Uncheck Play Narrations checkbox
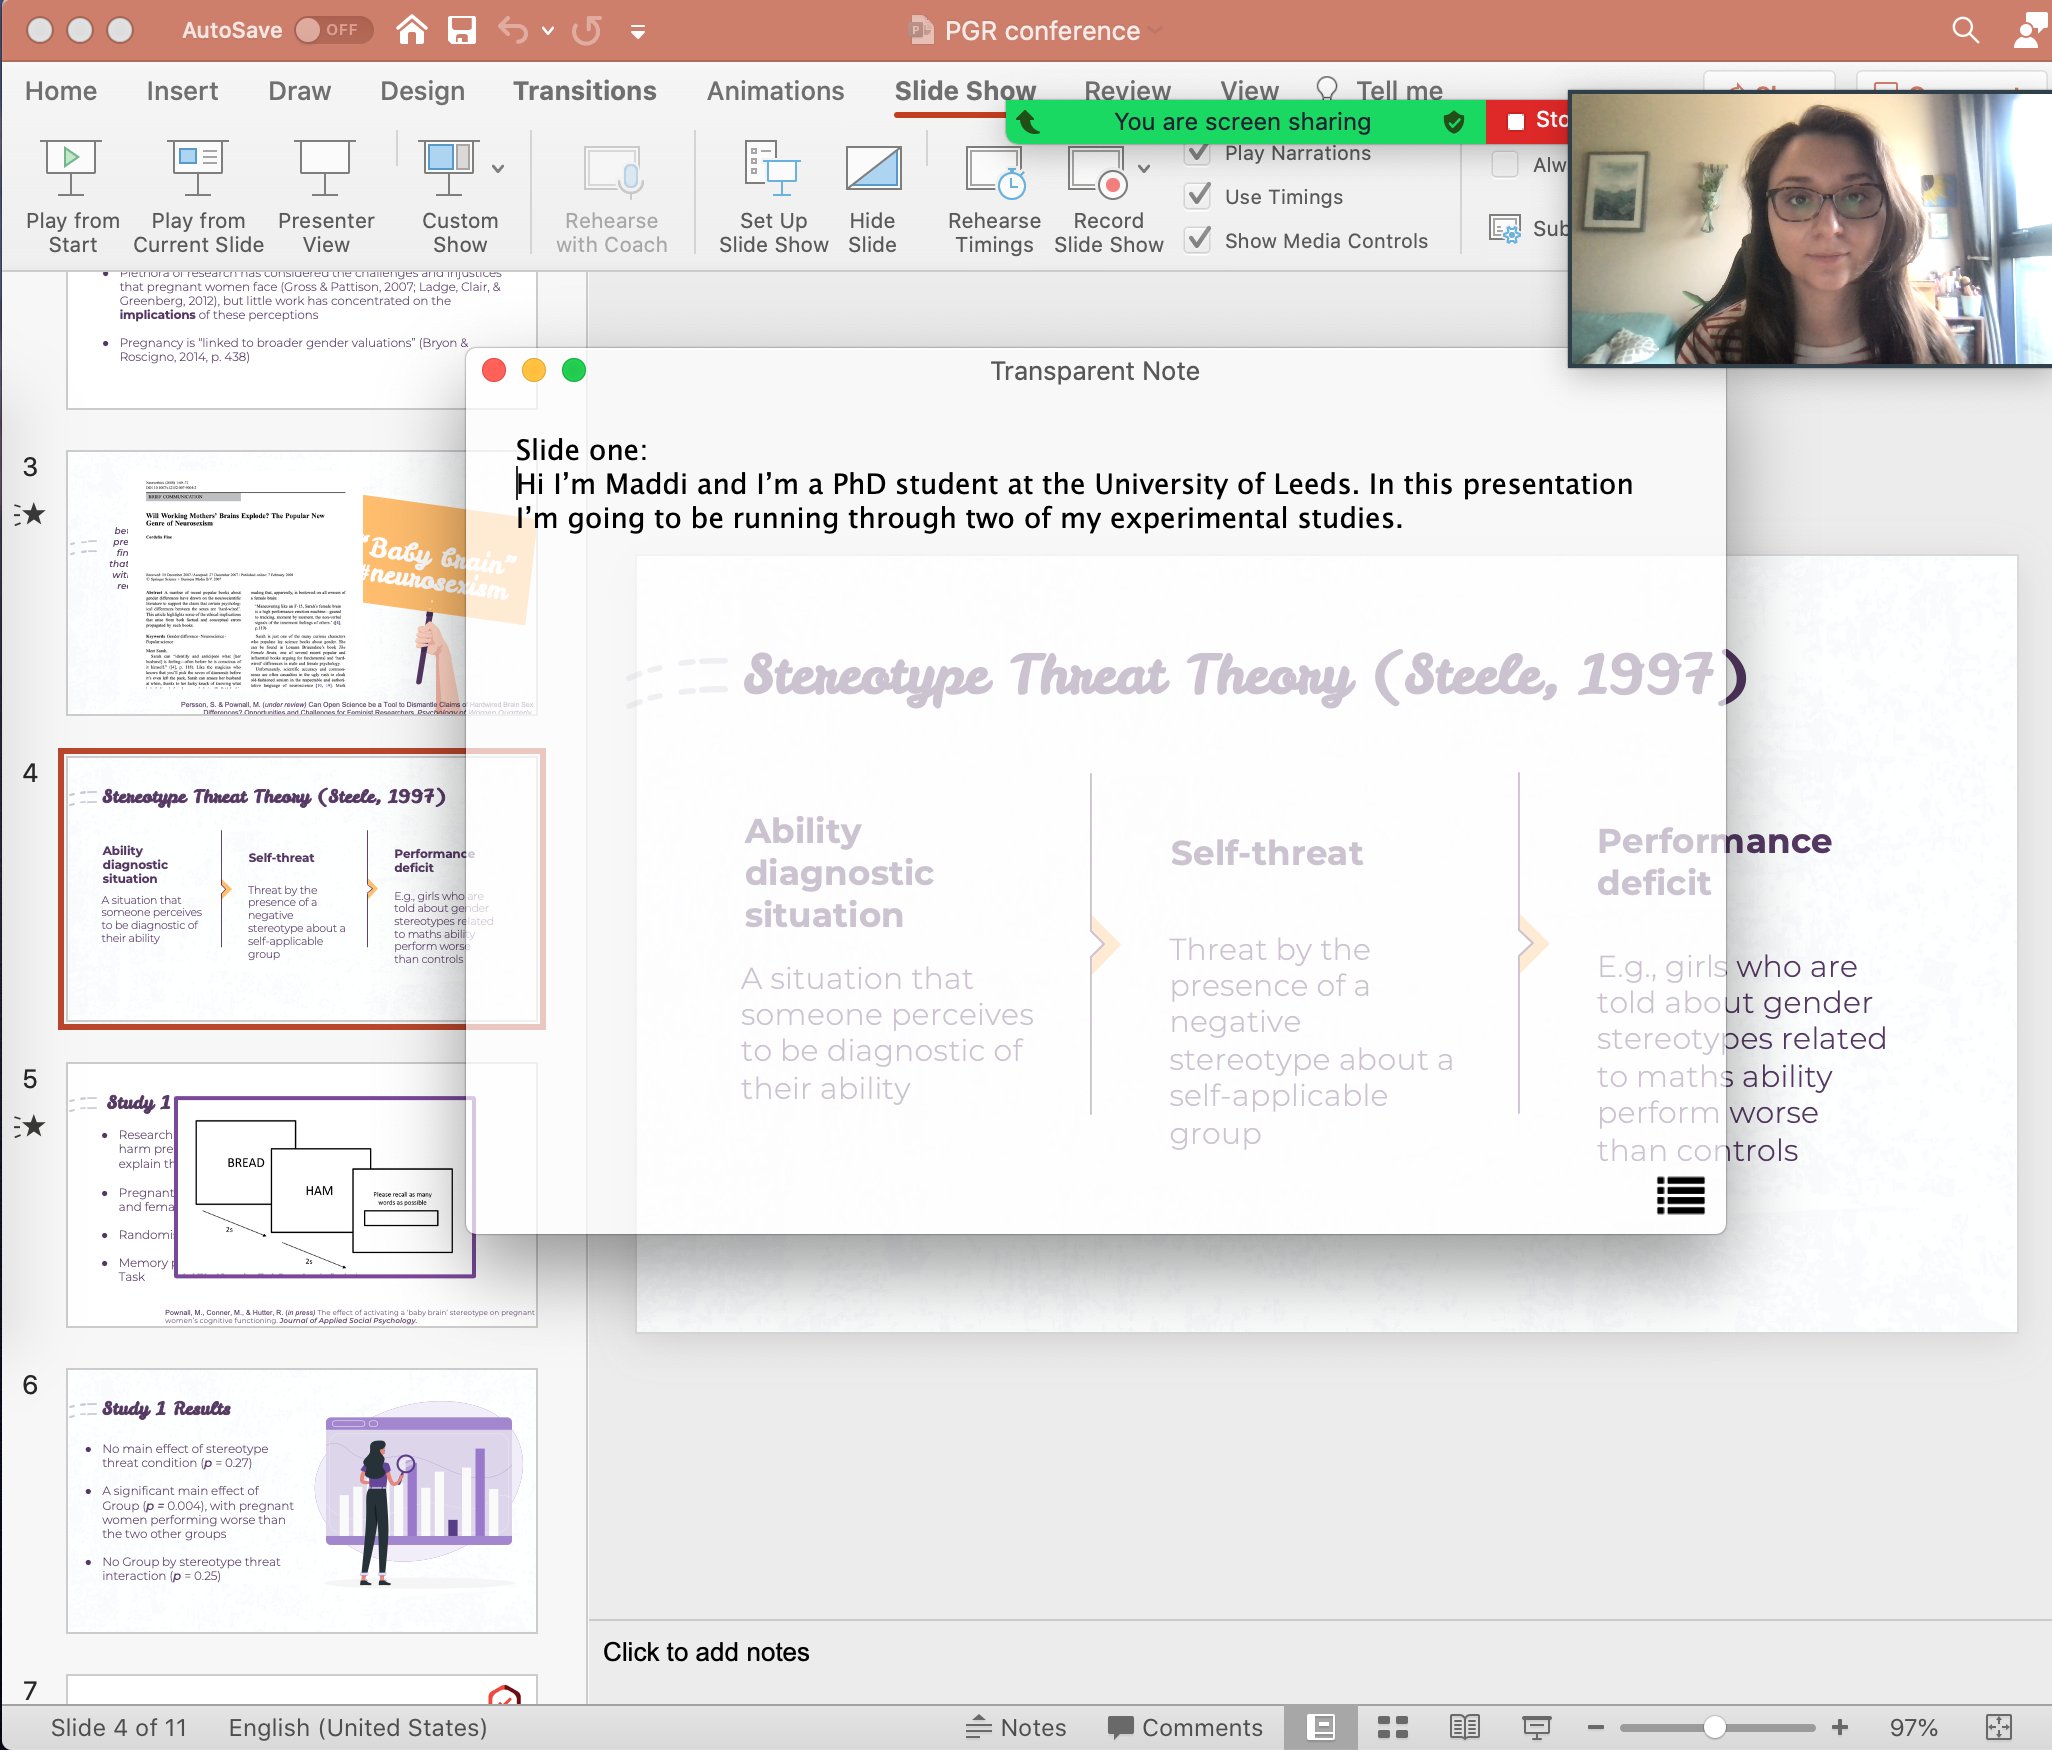Image resolution: width=2052 pixels, height=1750 pixels. (x=1198, y=153)
